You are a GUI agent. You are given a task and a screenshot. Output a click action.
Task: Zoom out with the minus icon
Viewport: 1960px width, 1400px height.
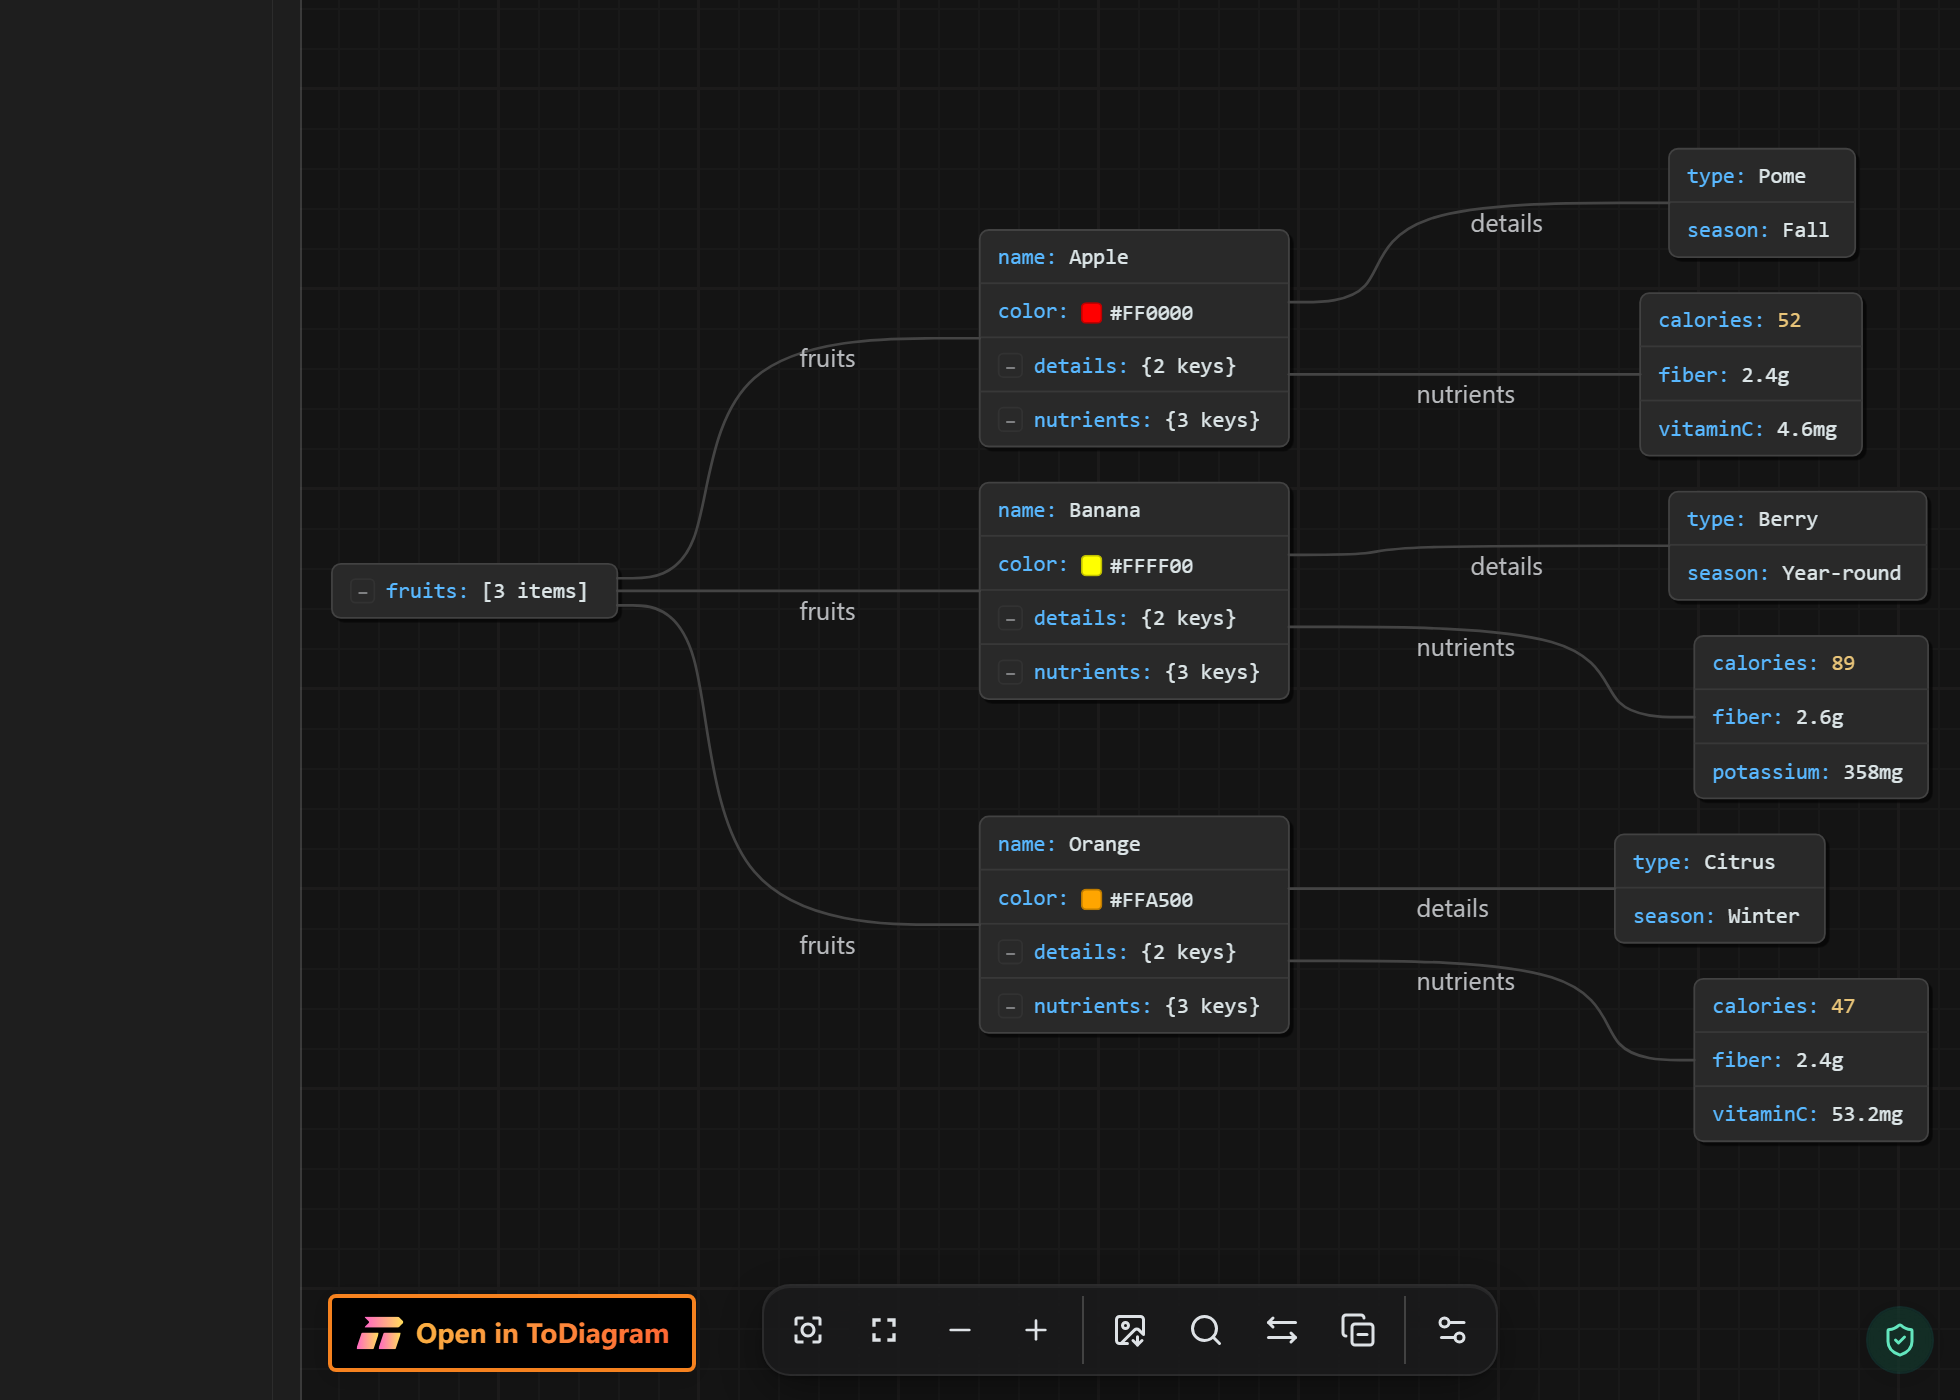[960, 1330]
